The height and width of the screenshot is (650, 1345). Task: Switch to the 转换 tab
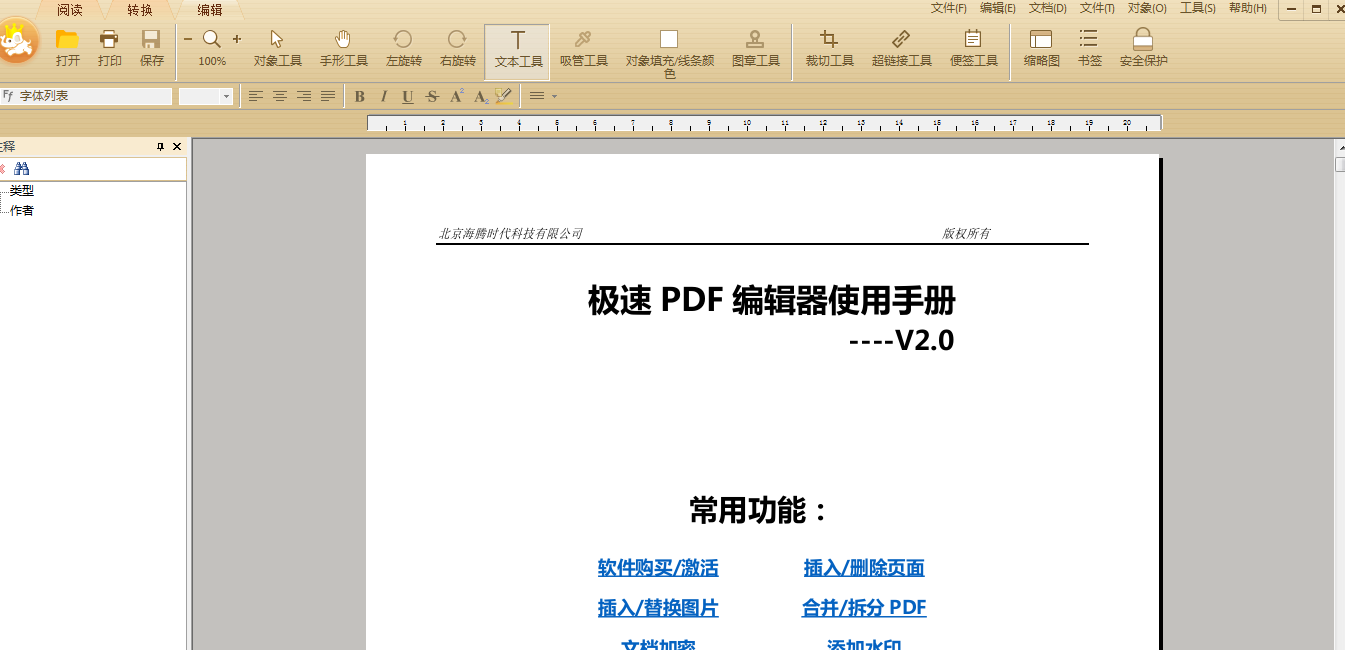pyautogui.click(x=140, y=10)
